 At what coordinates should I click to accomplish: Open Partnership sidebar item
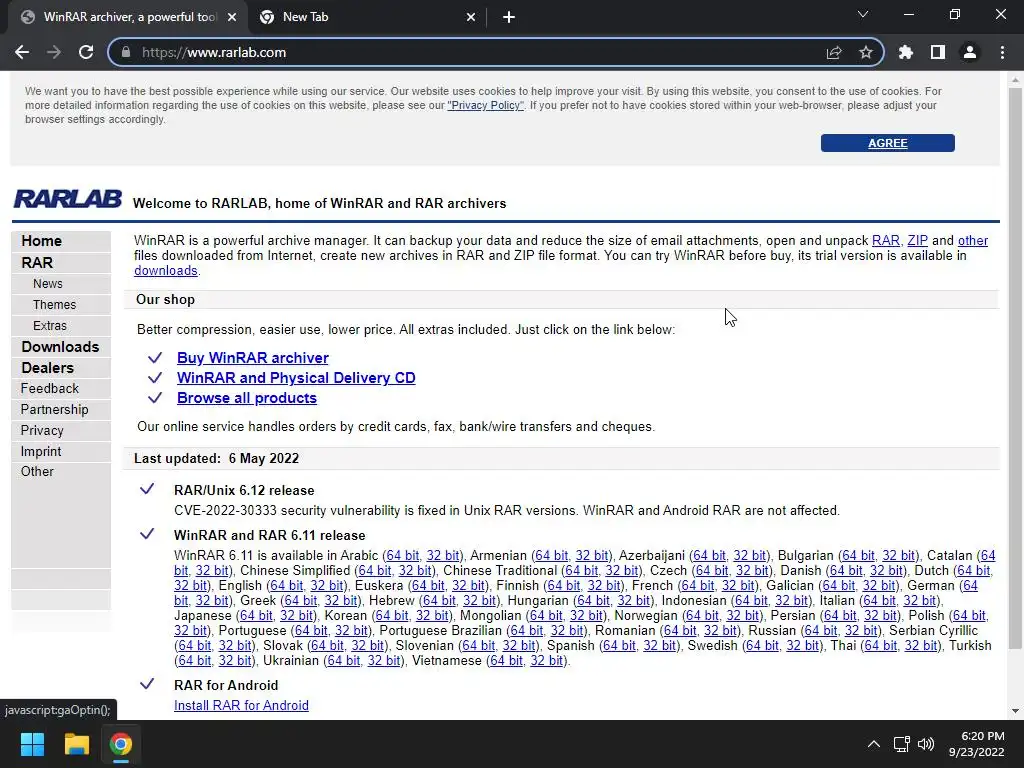click(x=54, y=409)
